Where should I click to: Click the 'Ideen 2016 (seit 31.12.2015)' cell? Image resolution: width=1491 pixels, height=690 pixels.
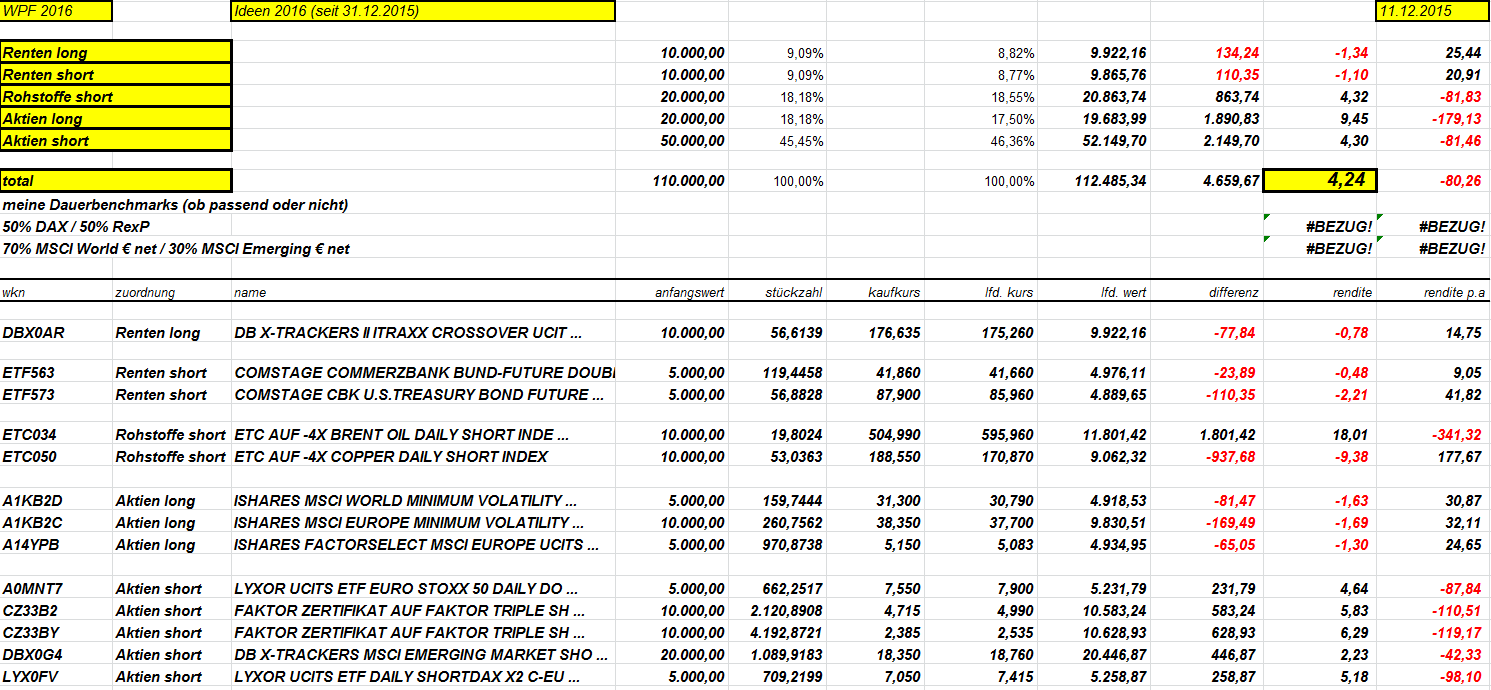[422, 11]
